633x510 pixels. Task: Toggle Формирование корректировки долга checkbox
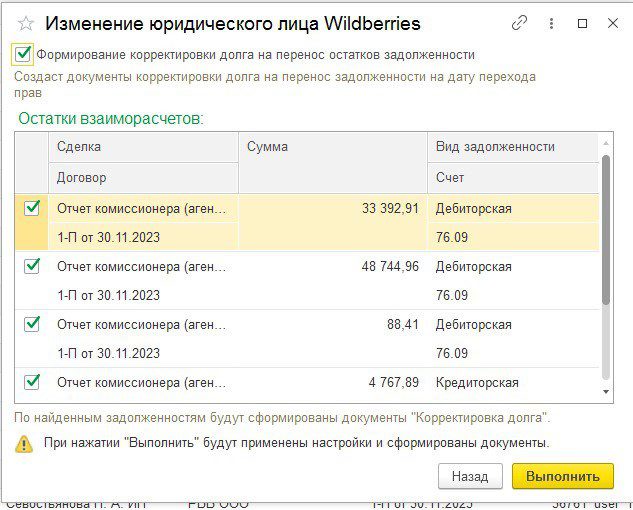click(x=24, y=55)
